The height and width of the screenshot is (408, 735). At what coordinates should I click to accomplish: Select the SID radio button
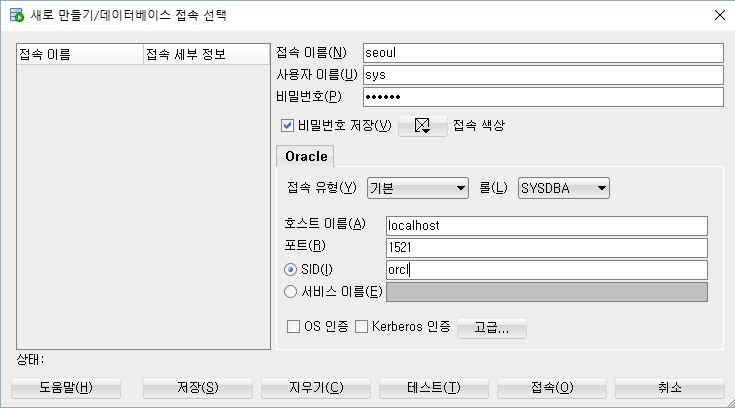(291, 270)
